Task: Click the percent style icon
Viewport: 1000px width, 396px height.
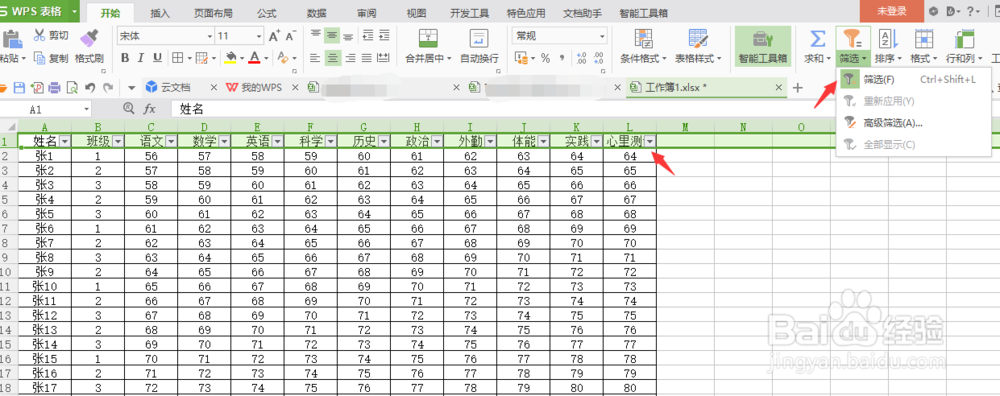Action: point(545,58)
